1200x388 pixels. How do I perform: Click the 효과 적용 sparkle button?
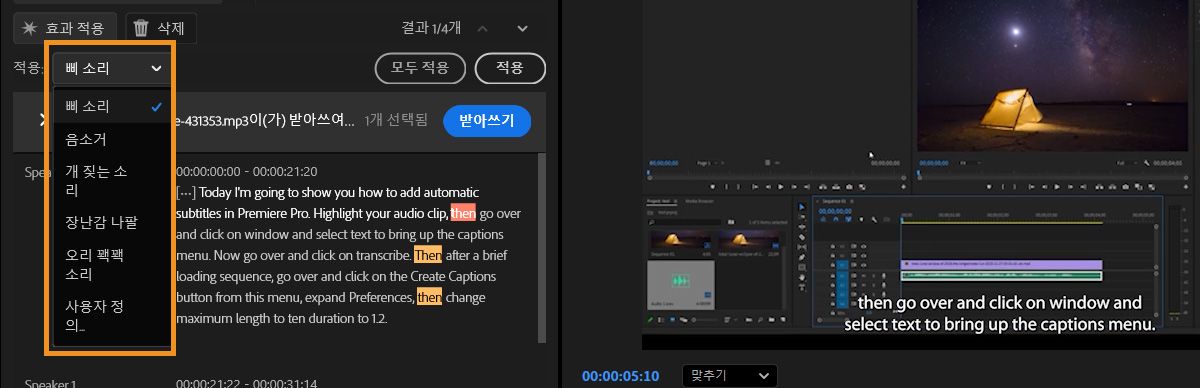coord(65,28)
